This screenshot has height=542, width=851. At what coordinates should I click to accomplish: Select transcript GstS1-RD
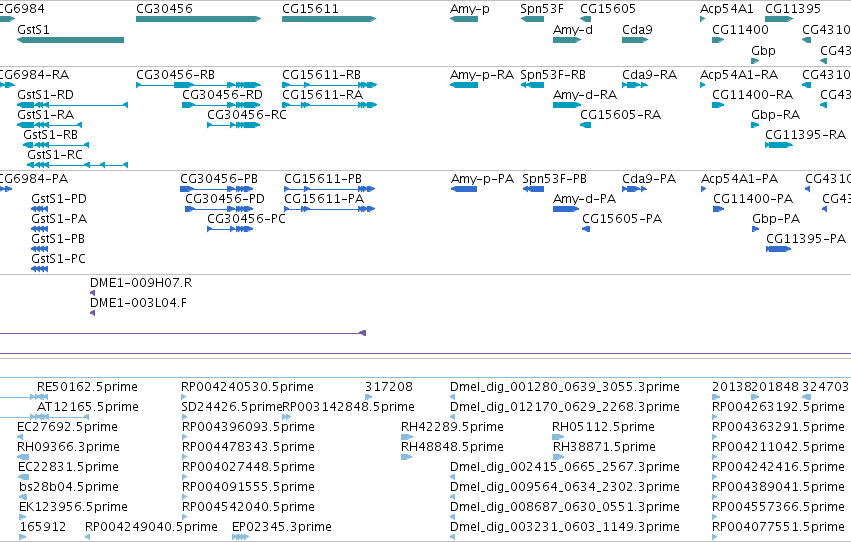(45, 95)
